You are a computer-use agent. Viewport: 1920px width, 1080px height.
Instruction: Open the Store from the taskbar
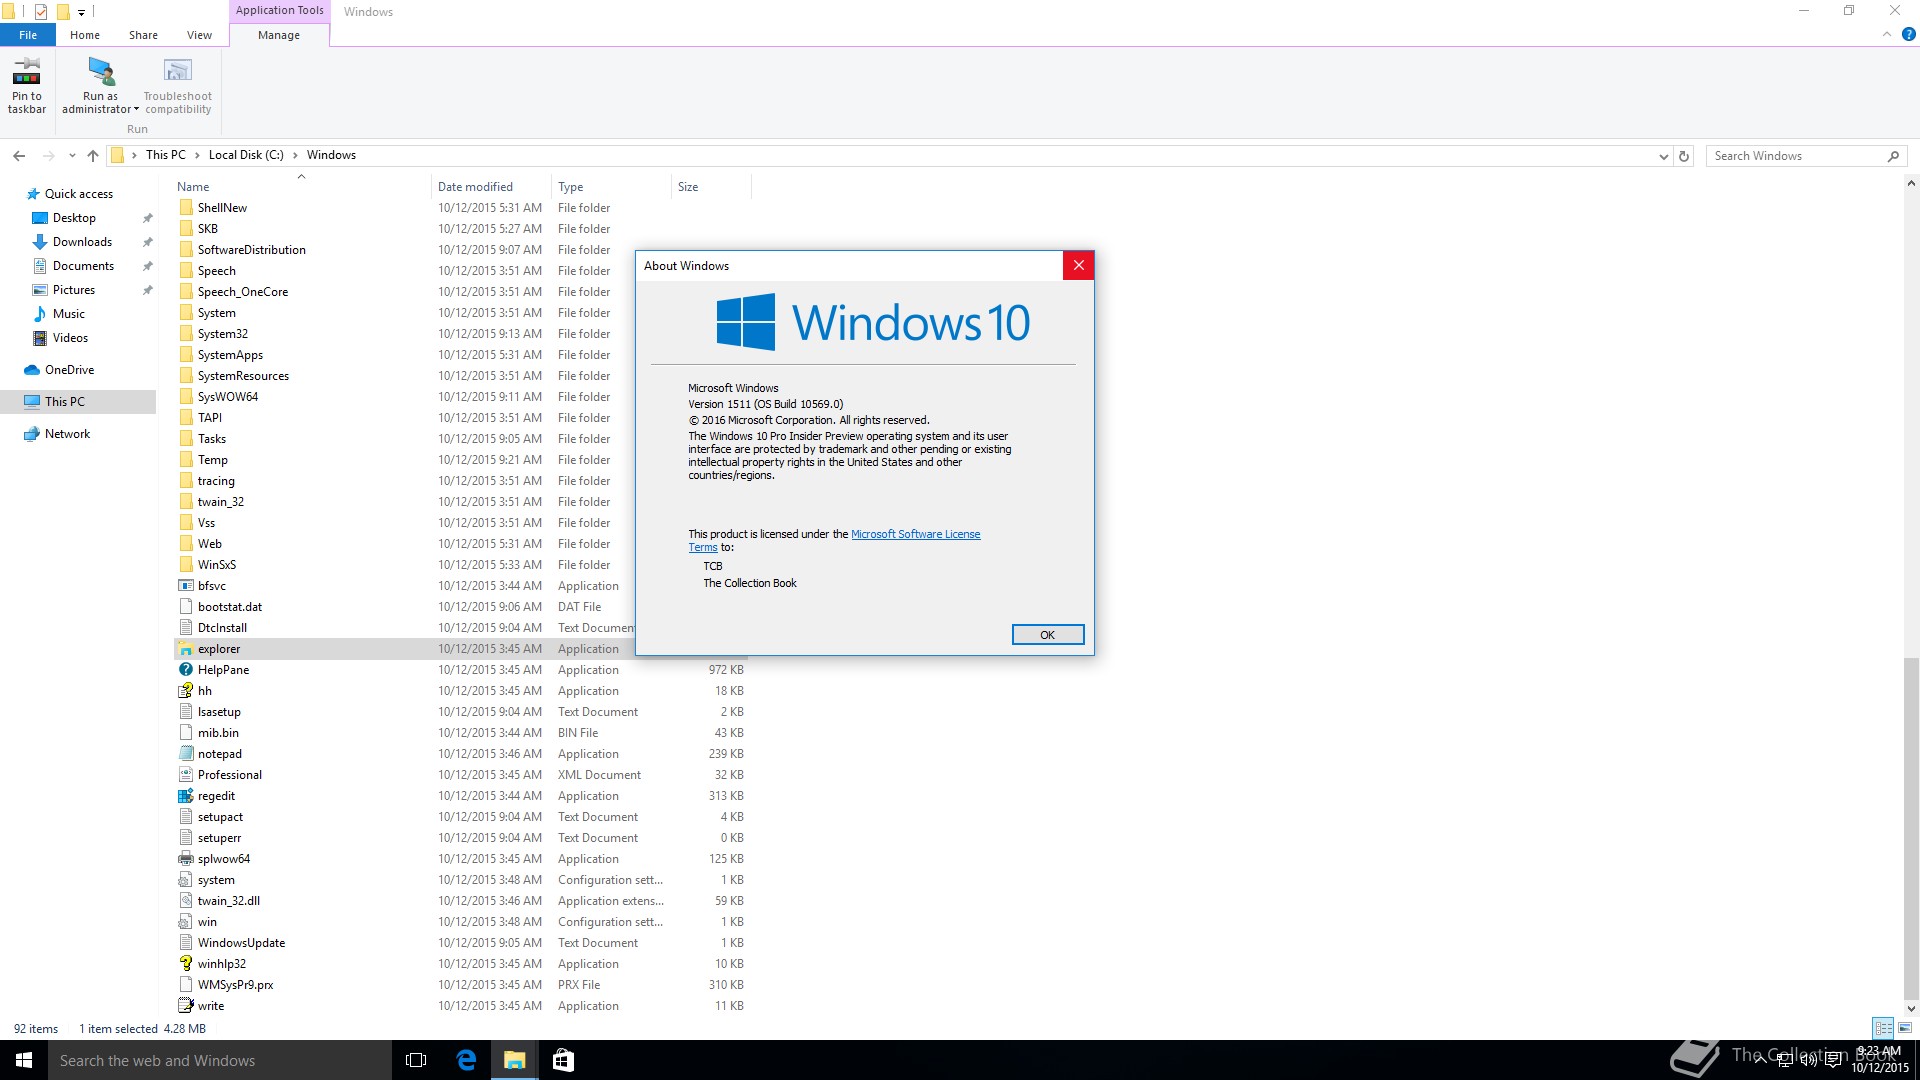[563, 1060]
